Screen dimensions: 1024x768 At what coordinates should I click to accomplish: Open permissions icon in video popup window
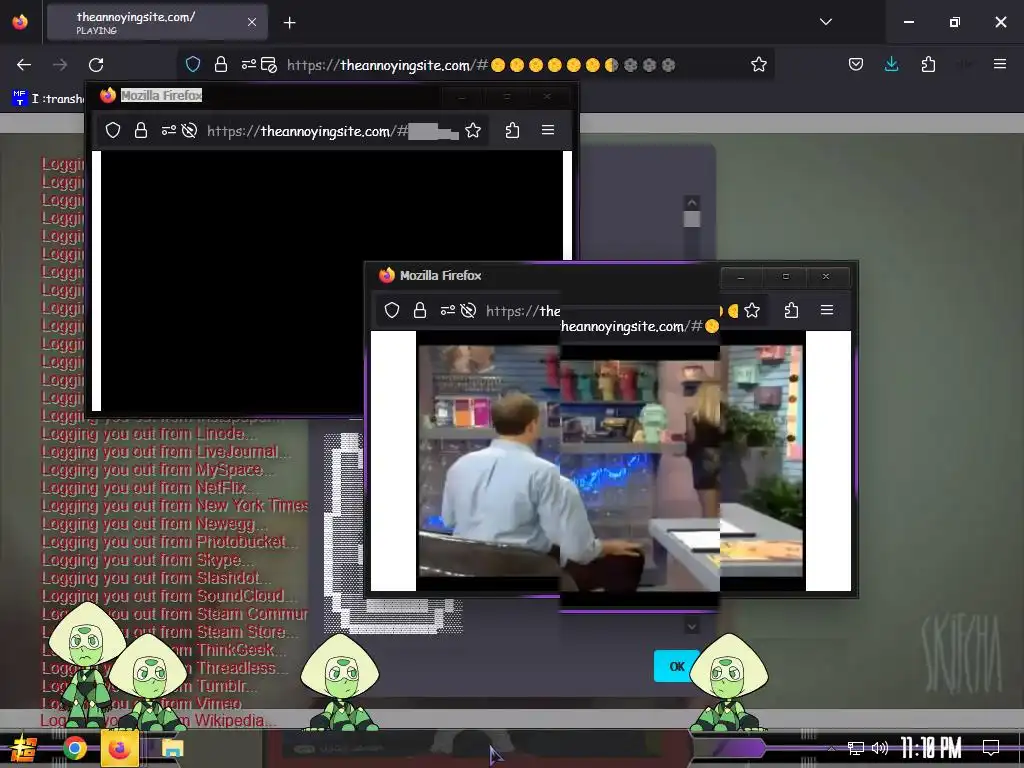(x=447, y=310)
